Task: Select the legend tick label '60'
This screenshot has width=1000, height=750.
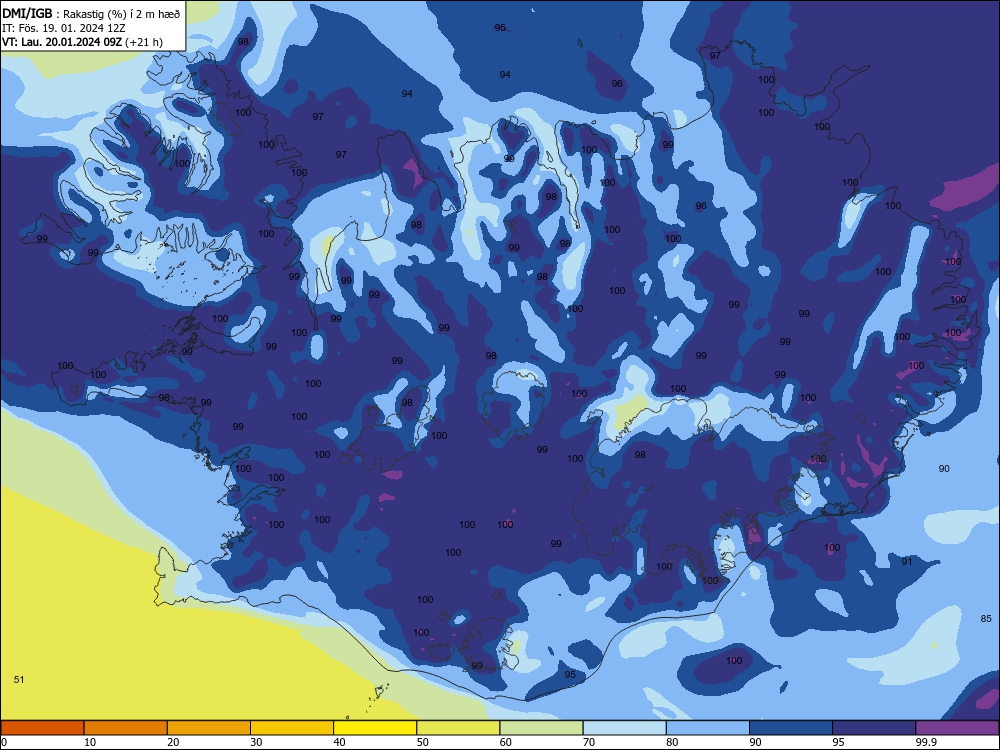Action: point(506,742)
